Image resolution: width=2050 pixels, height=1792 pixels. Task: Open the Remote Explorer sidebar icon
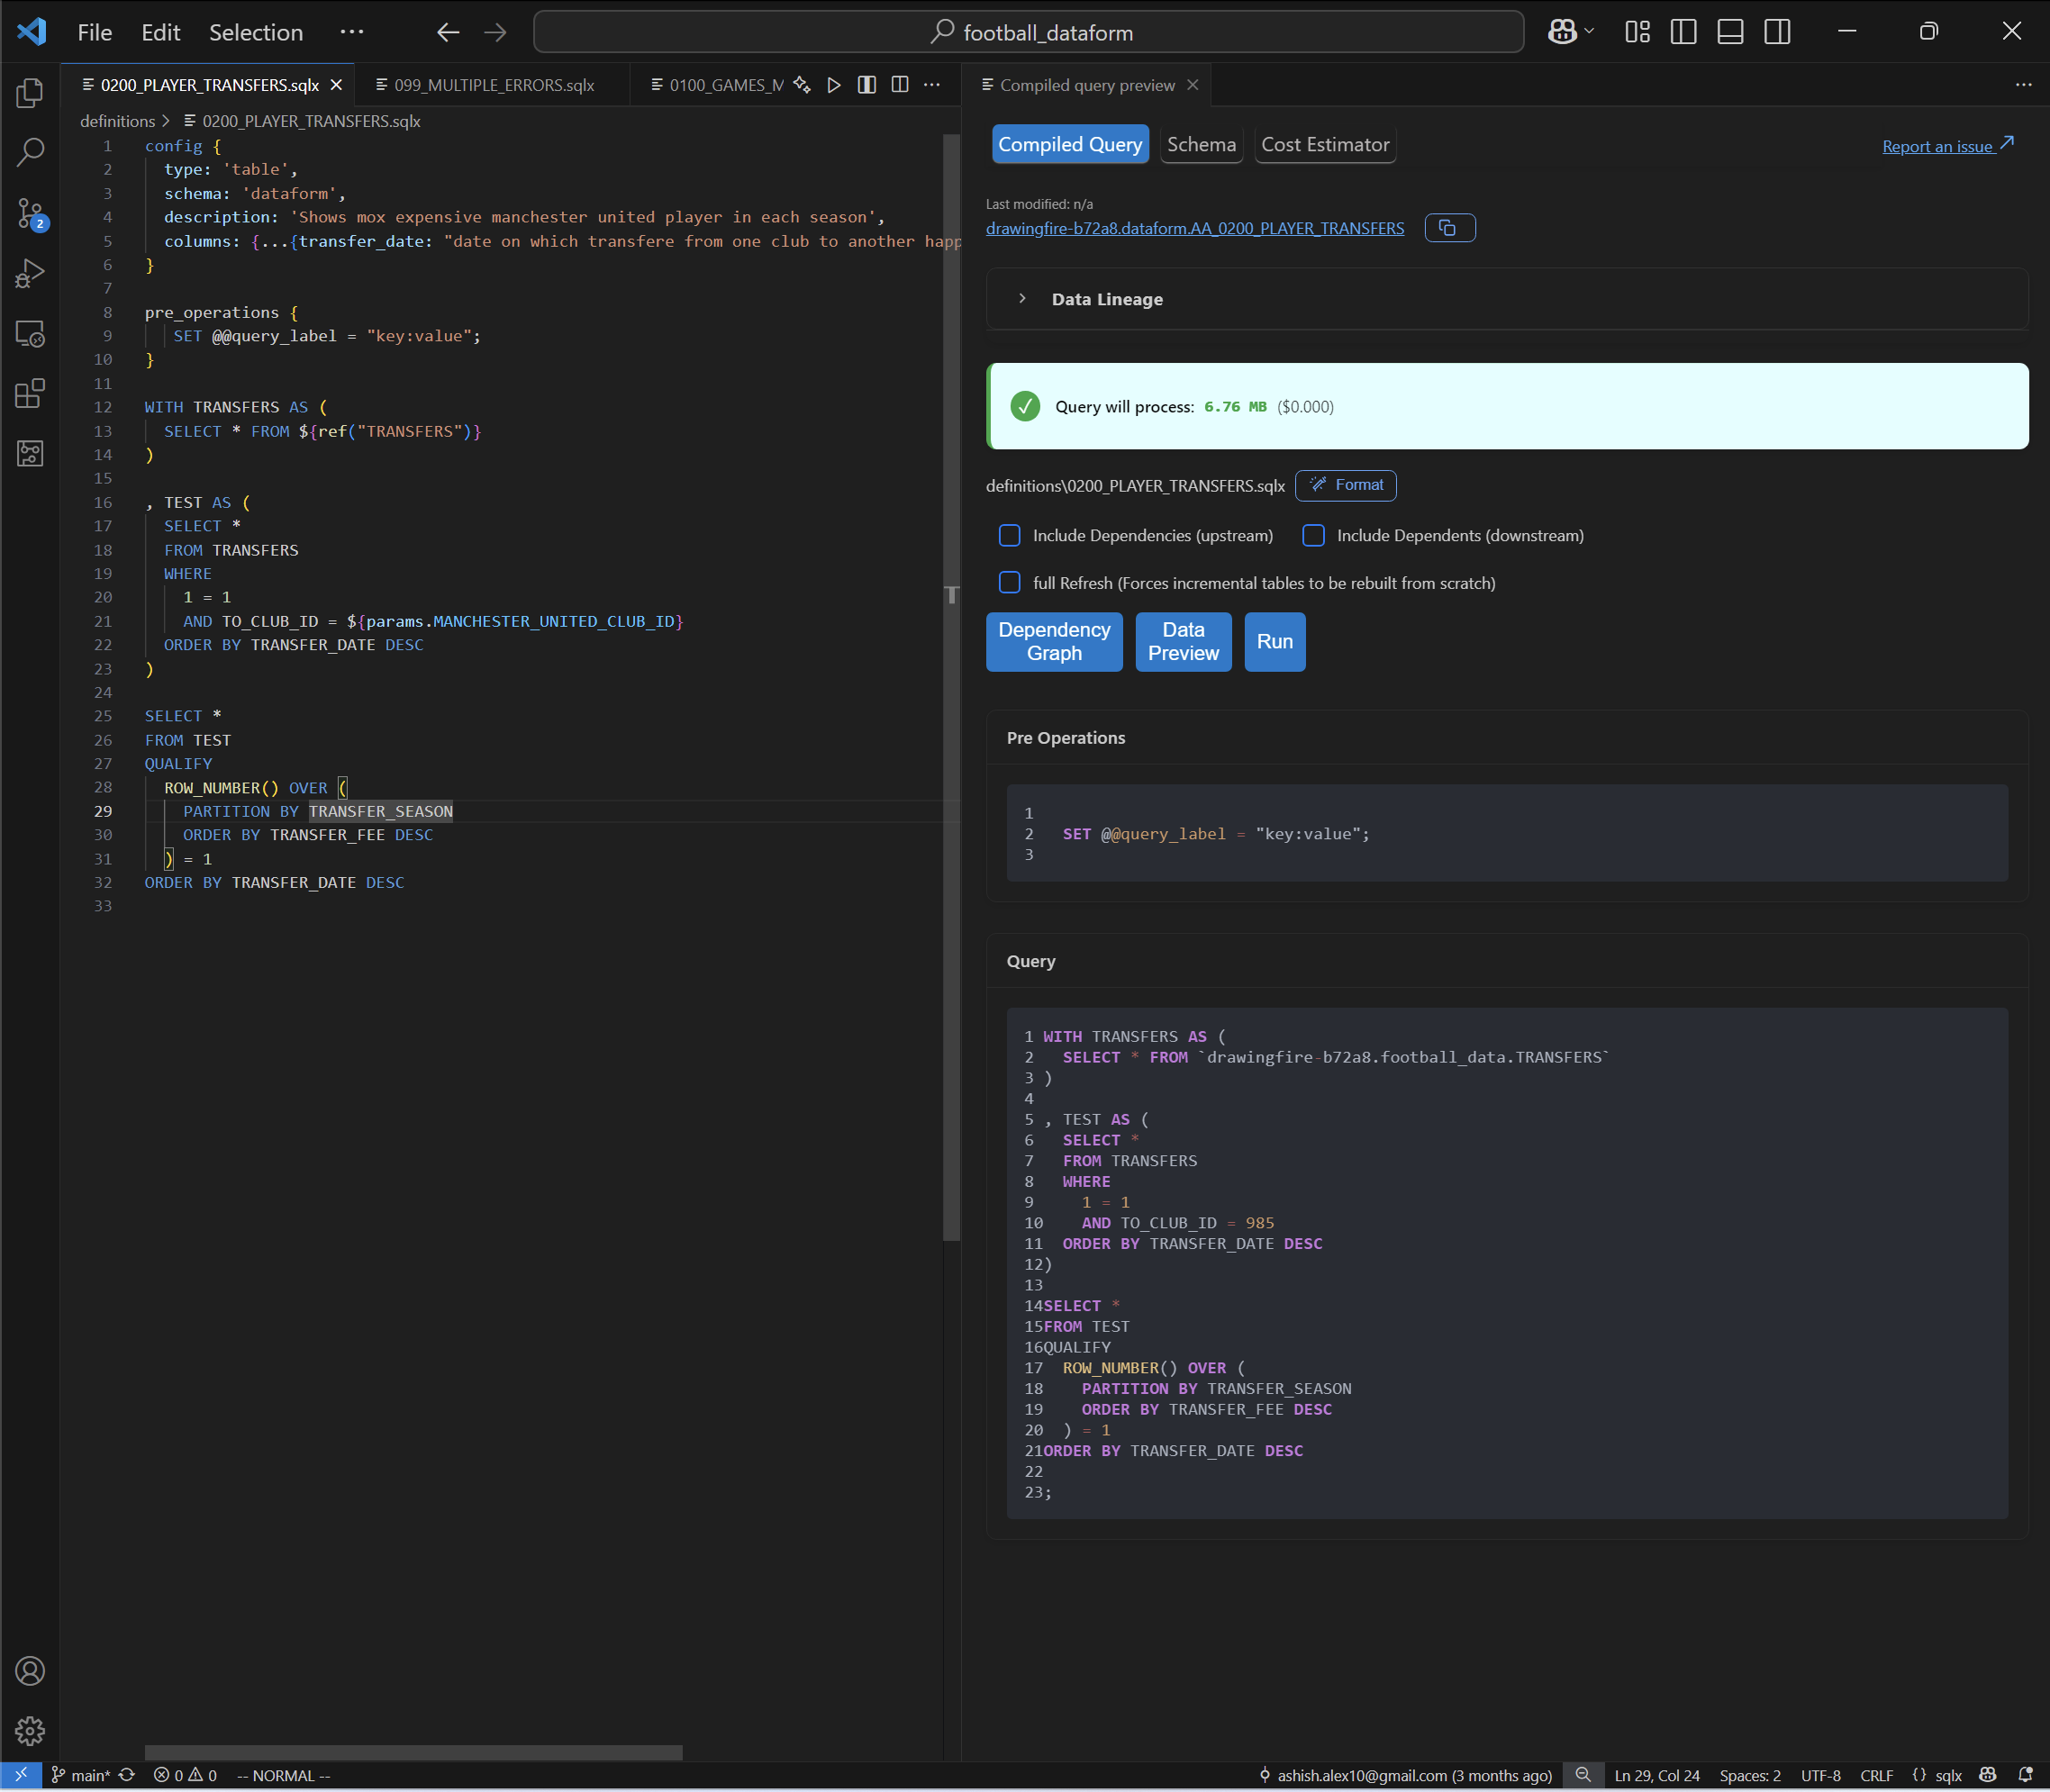[30, 333]
